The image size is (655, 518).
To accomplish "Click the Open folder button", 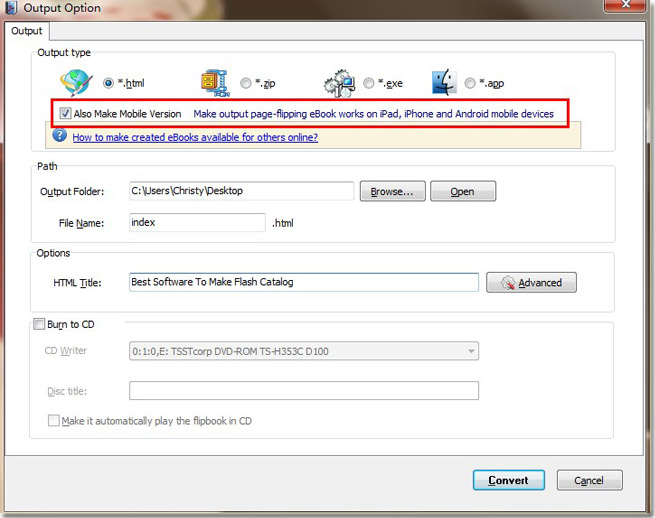I will point(463,191).
